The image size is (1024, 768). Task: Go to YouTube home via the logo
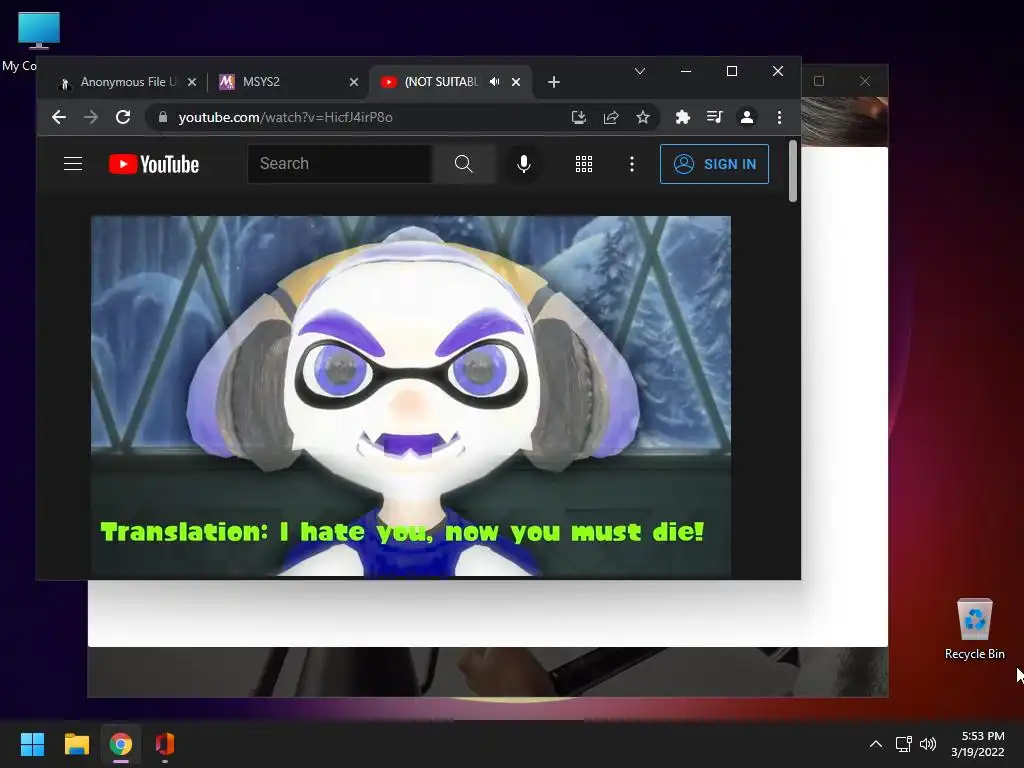[x=153, y=164]
